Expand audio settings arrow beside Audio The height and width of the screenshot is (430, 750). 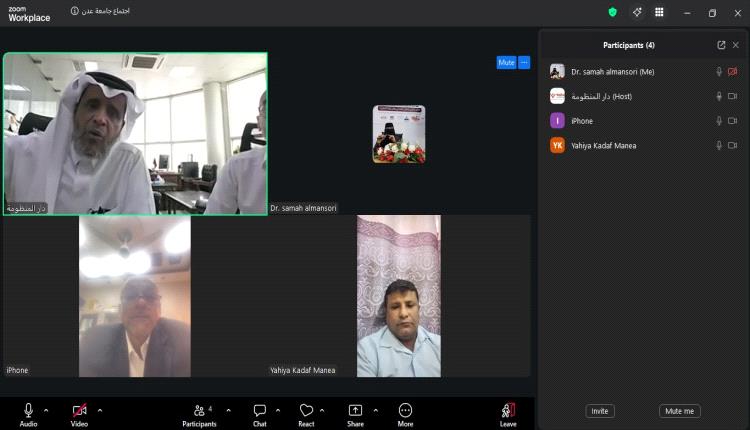tap(46, 410)
